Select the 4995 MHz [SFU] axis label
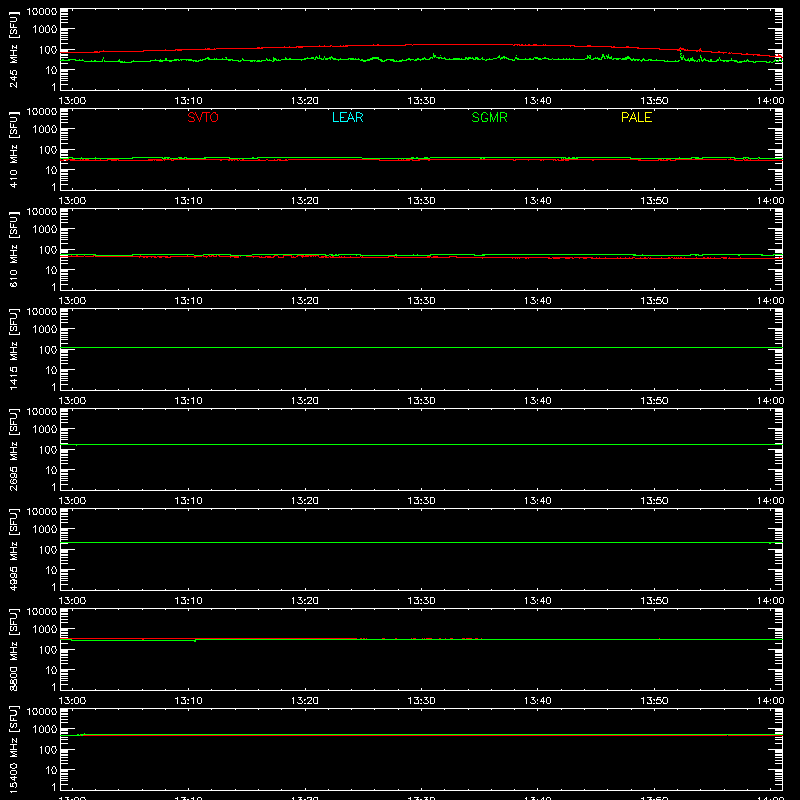800x800 pixels. coord(14,549)
